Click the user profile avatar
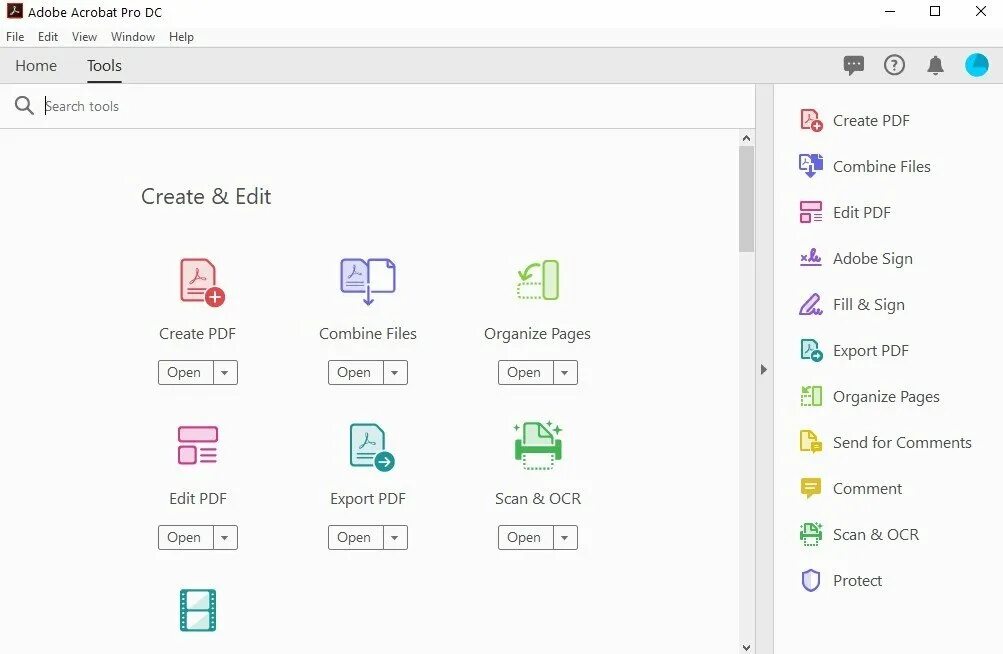 977,65
